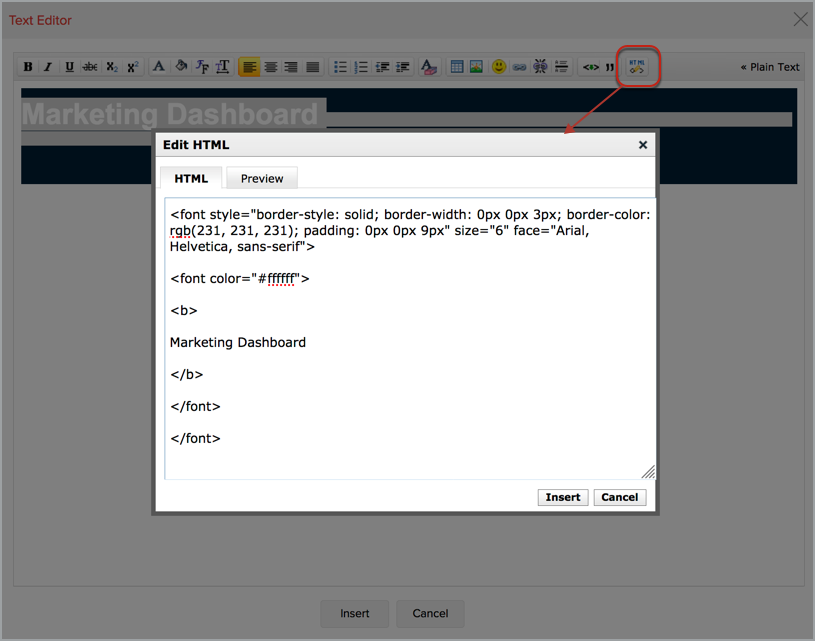Click inside the HTML code text area
Viewport: 815px width, 641px height.
click(410, 338)
